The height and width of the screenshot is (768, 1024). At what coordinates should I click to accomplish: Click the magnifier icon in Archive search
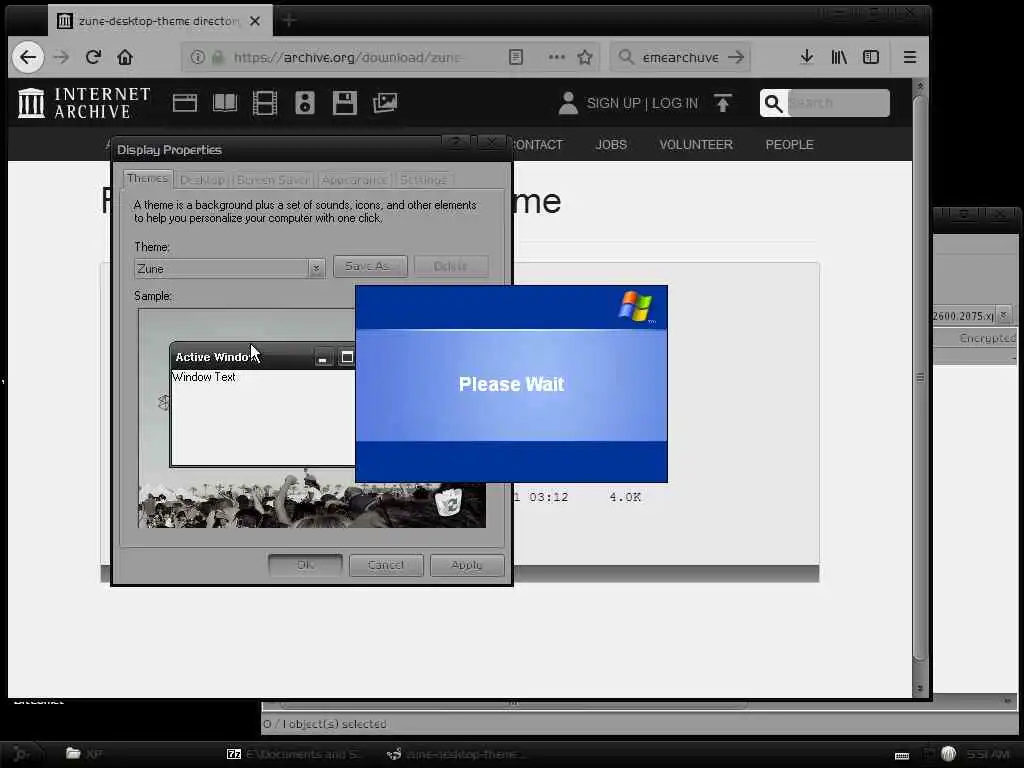[x=773, y=103]
